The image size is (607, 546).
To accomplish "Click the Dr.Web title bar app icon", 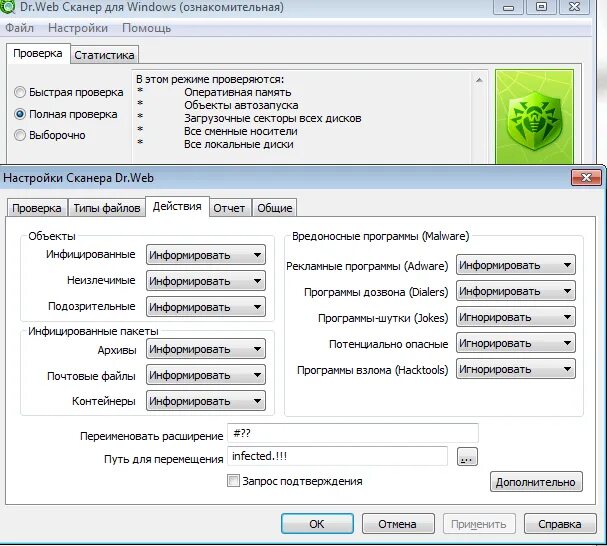I will (x=7, y=7).
